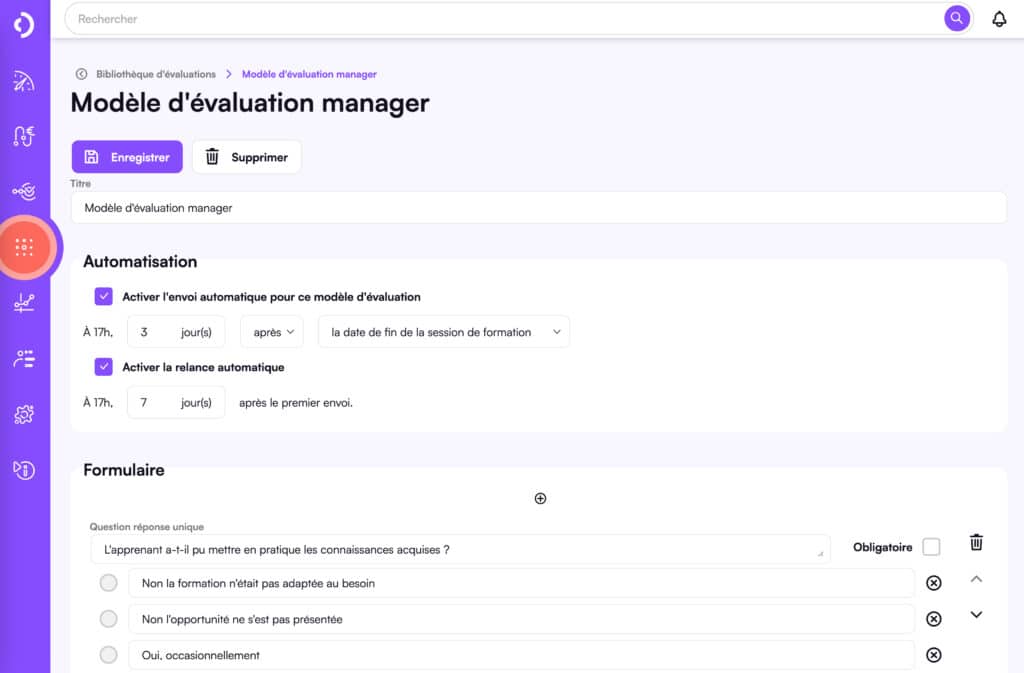Click the Enregistrer button

pos(127,157)
